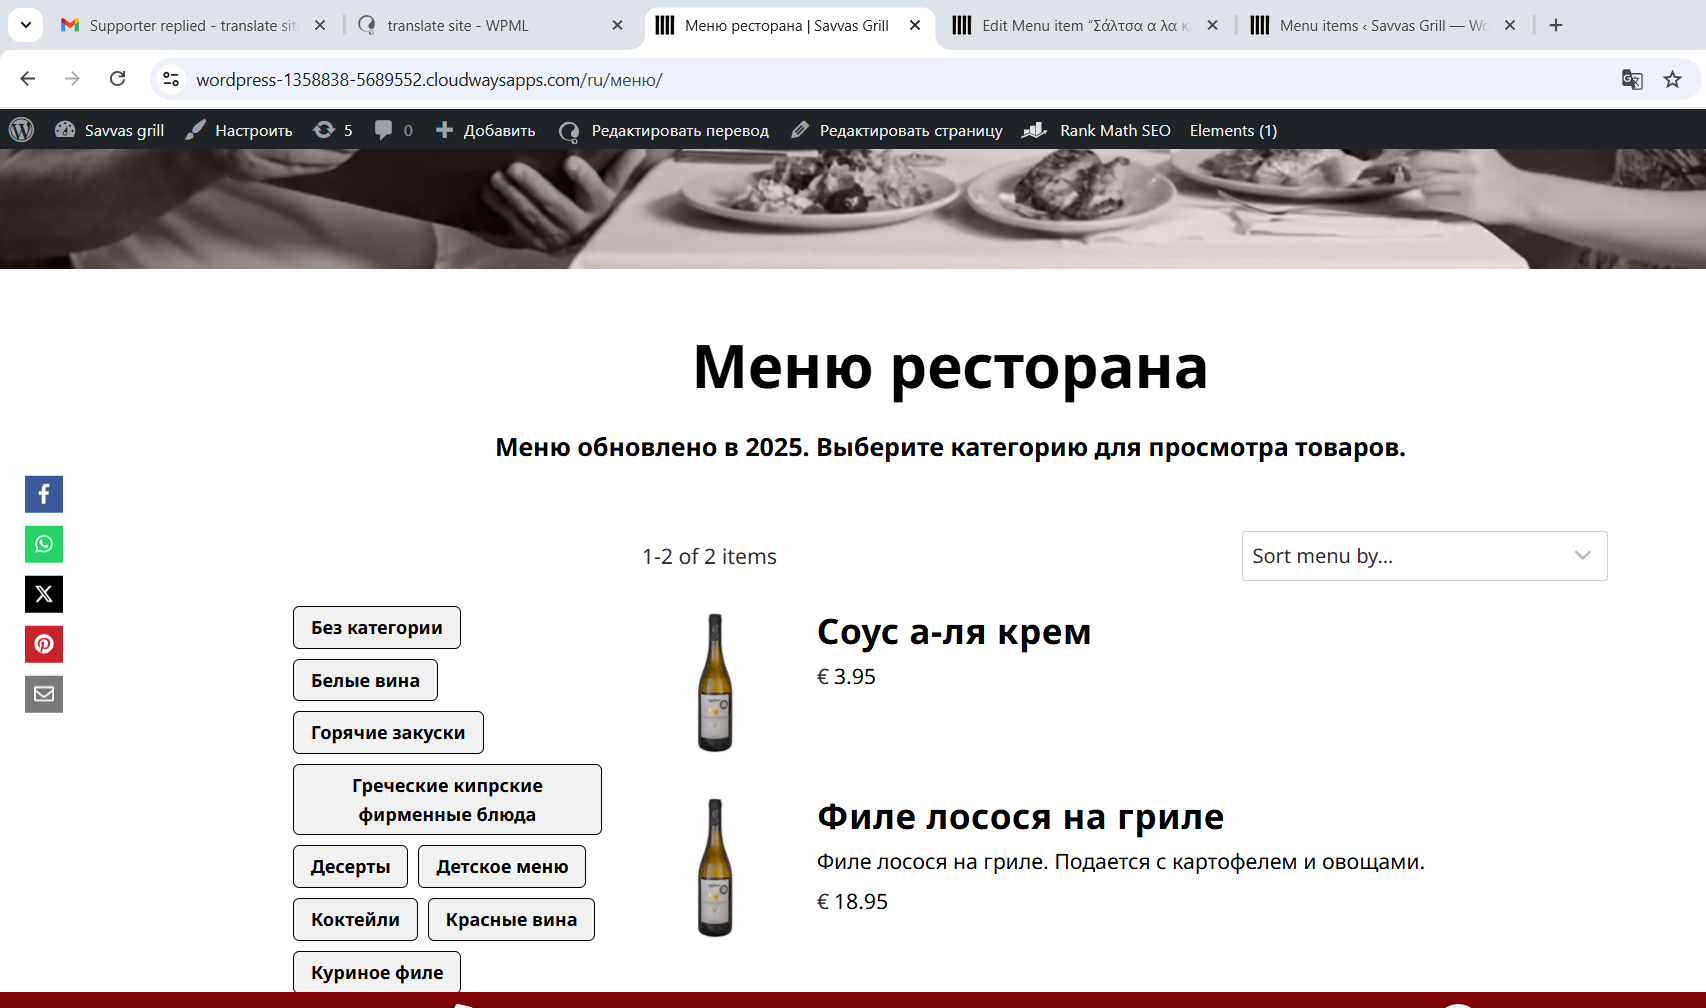
Task: Click Google Translate icon in address bar
Action: 1632,79
